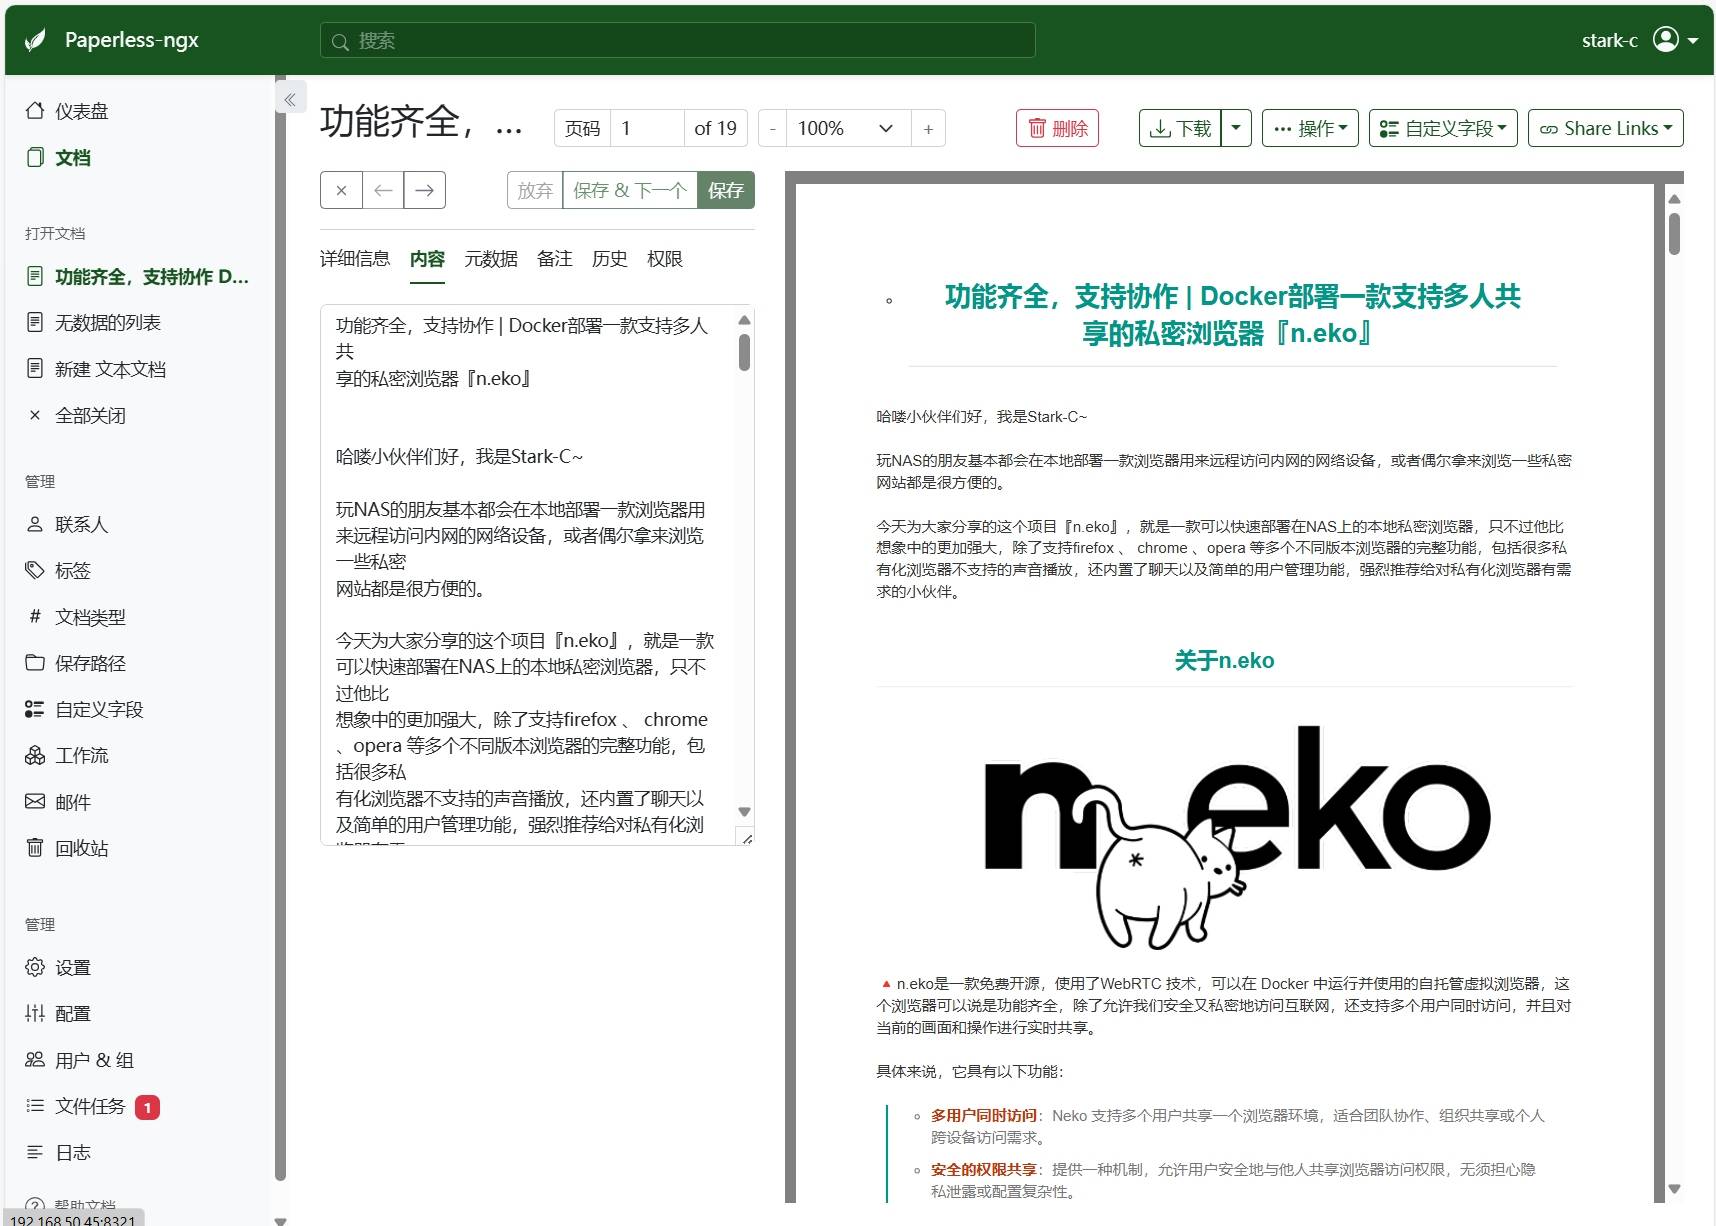
Task: Open 日志 logs page
Action: pos(58,1152)
